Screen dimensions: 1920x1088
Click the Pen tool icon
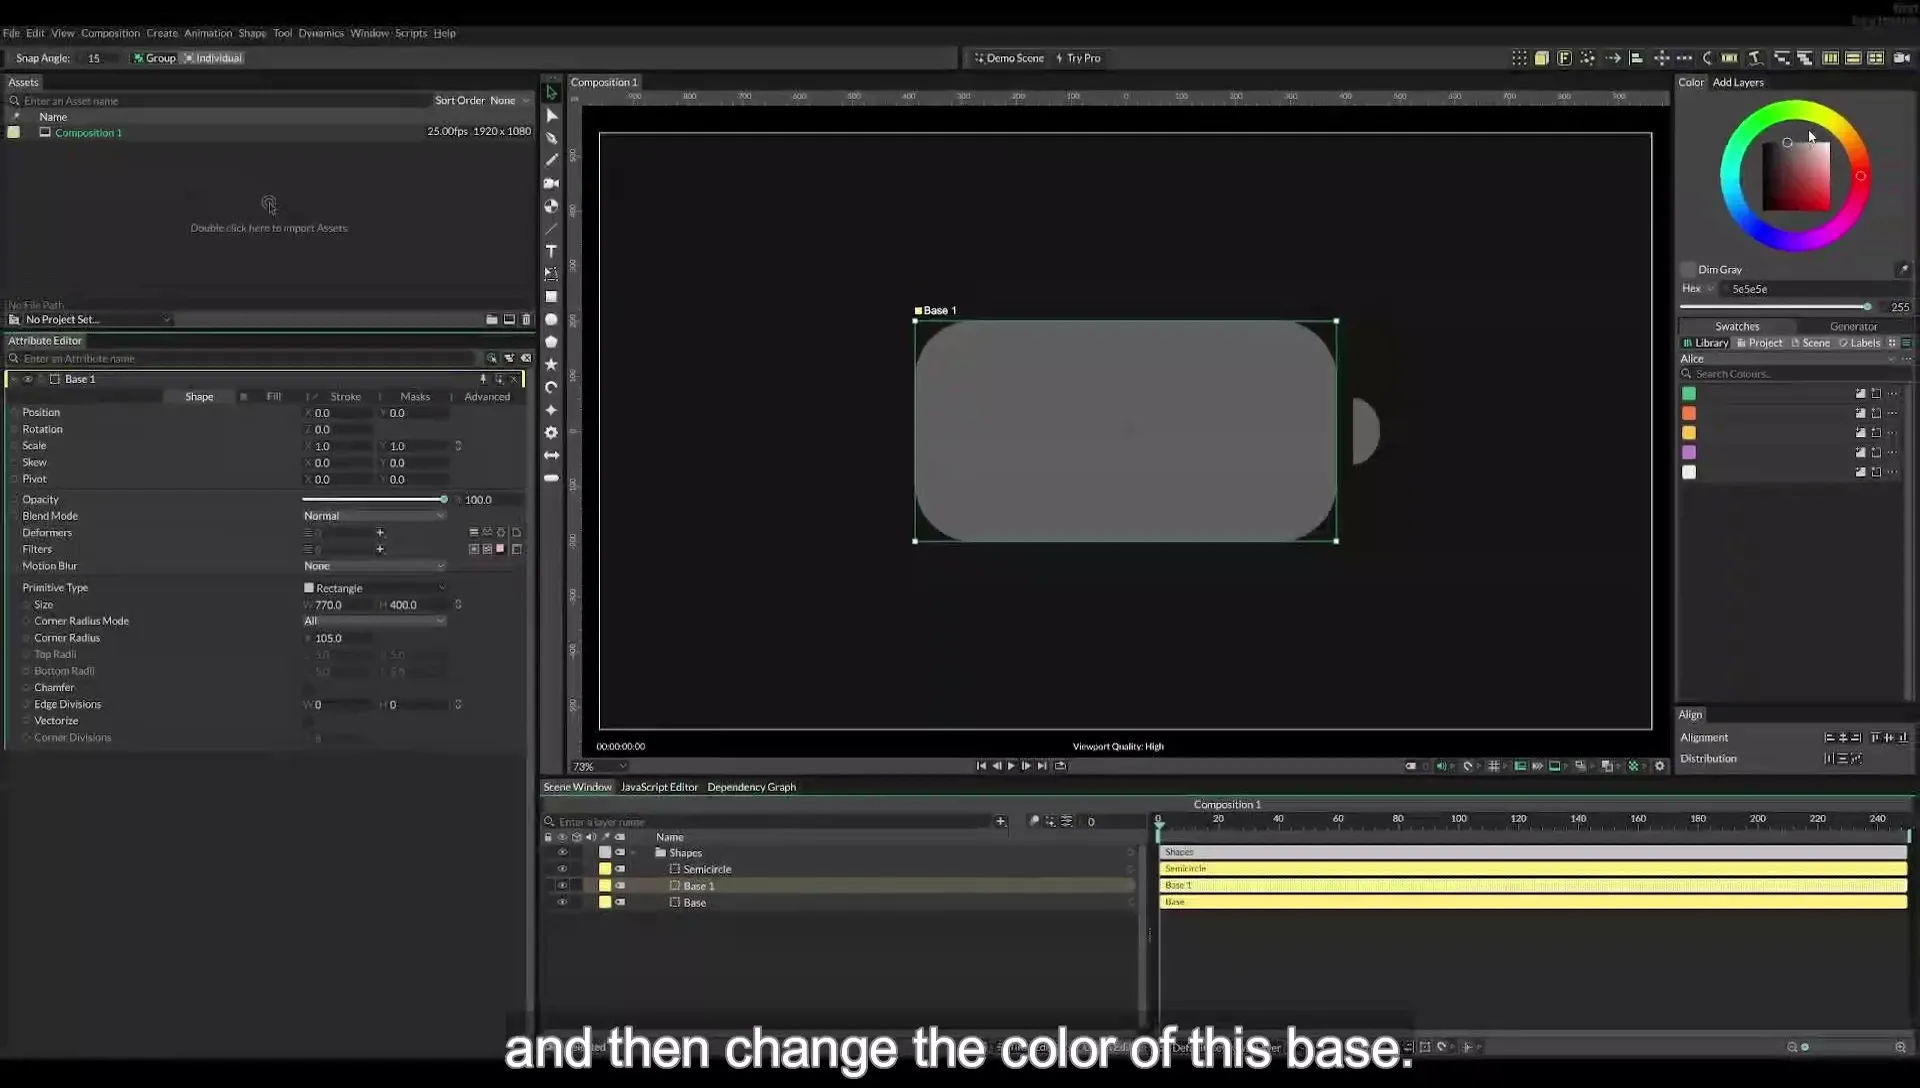551,138
